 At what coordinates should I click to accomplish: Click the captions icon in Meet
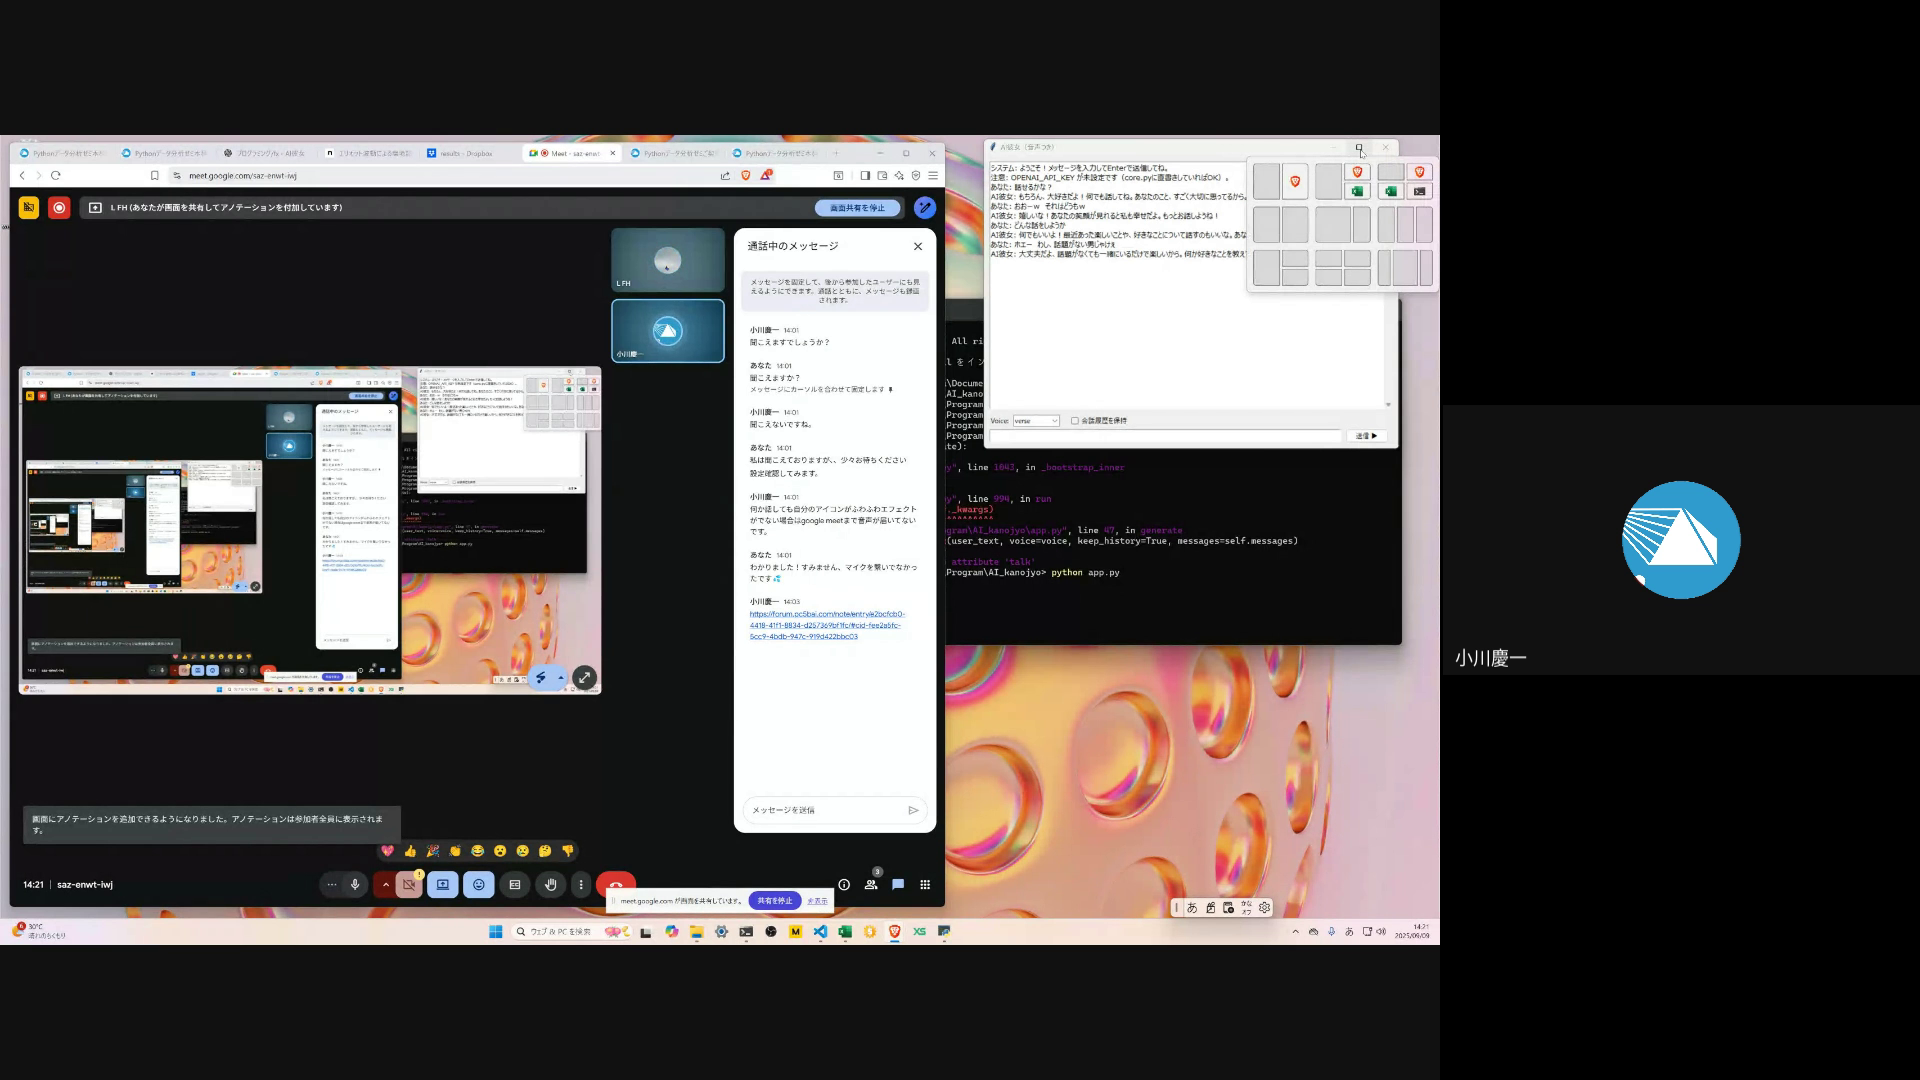click(515, 885)
